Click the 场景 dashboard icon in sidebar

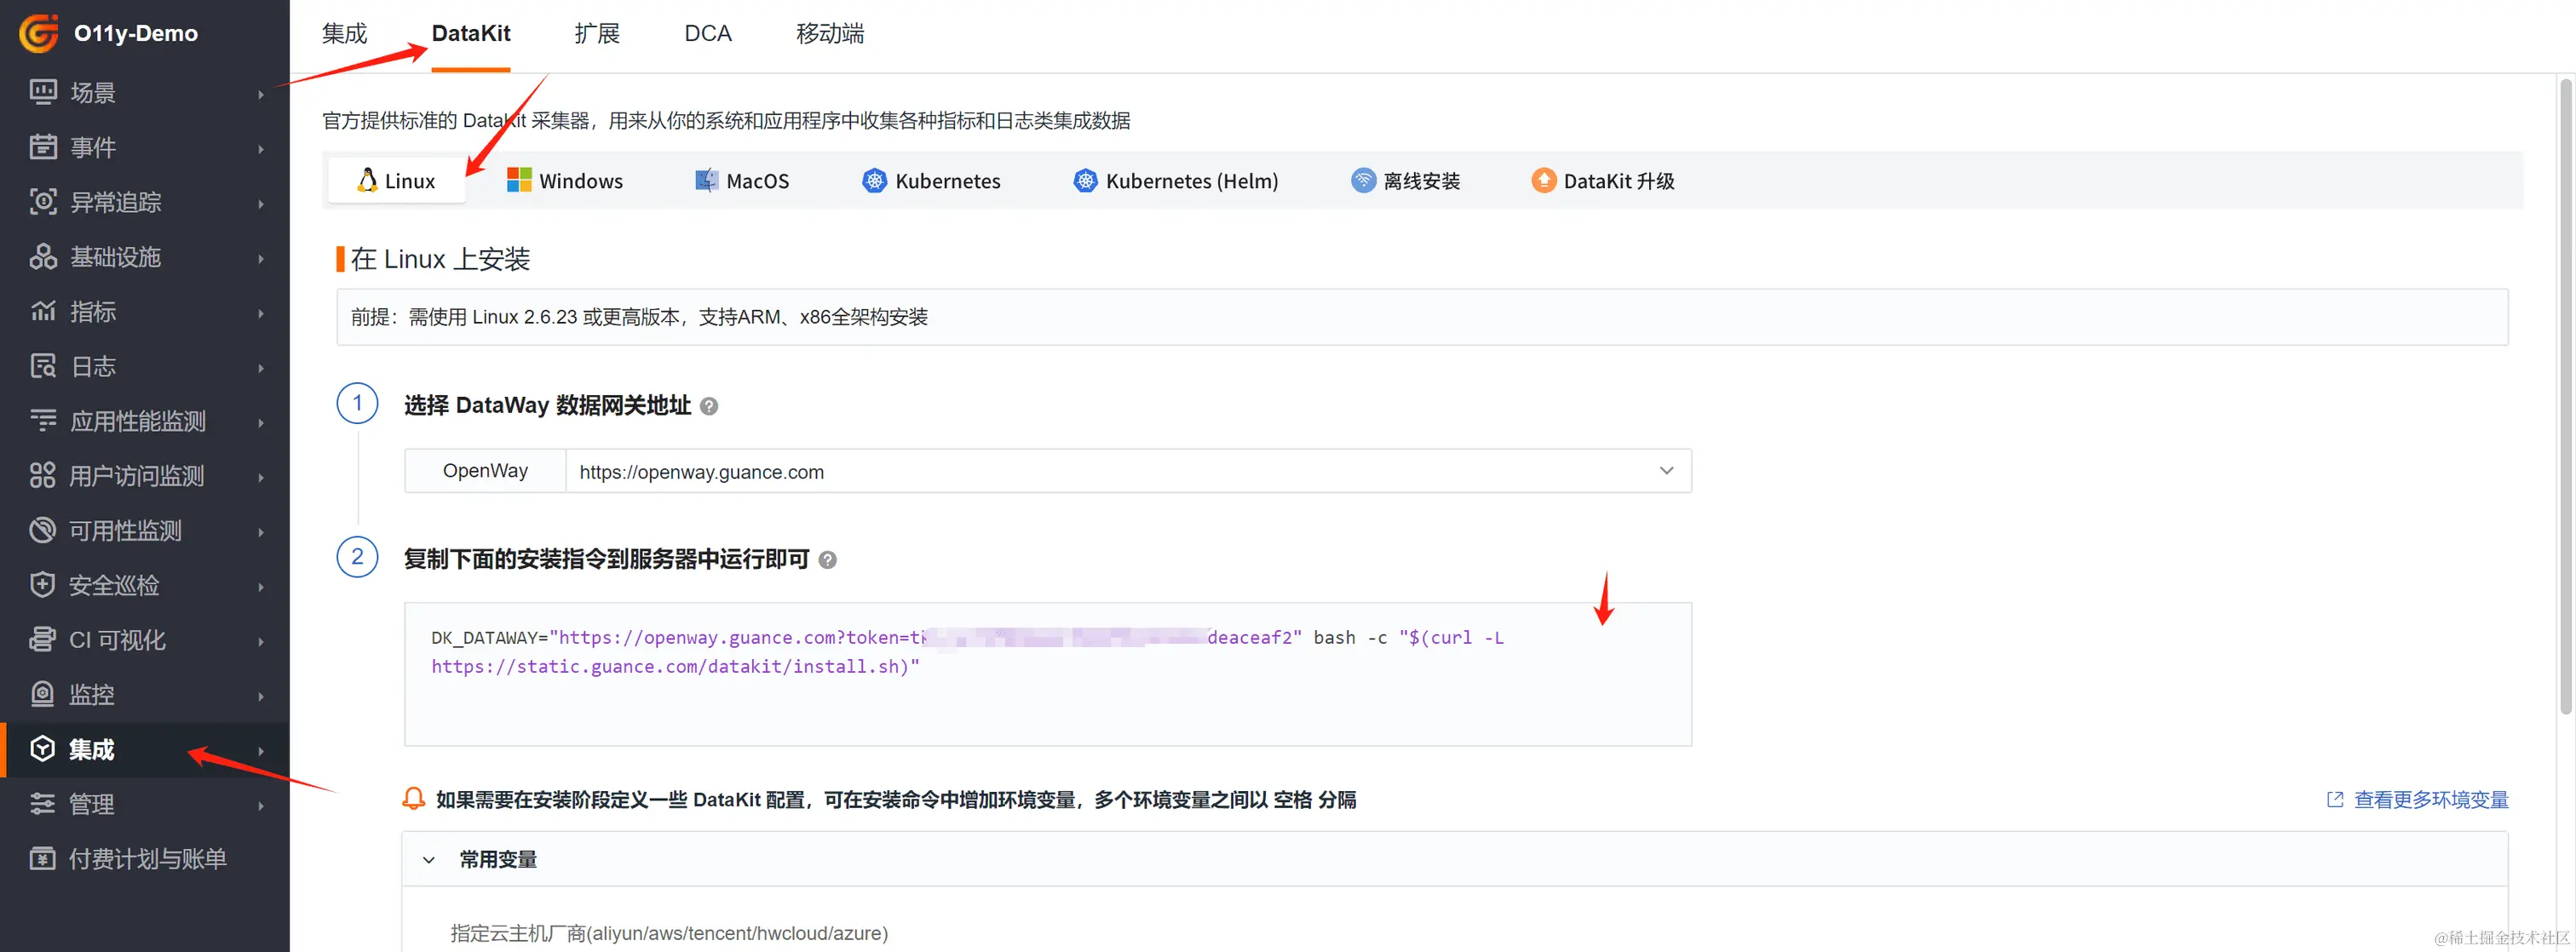[x=43, y=92]
